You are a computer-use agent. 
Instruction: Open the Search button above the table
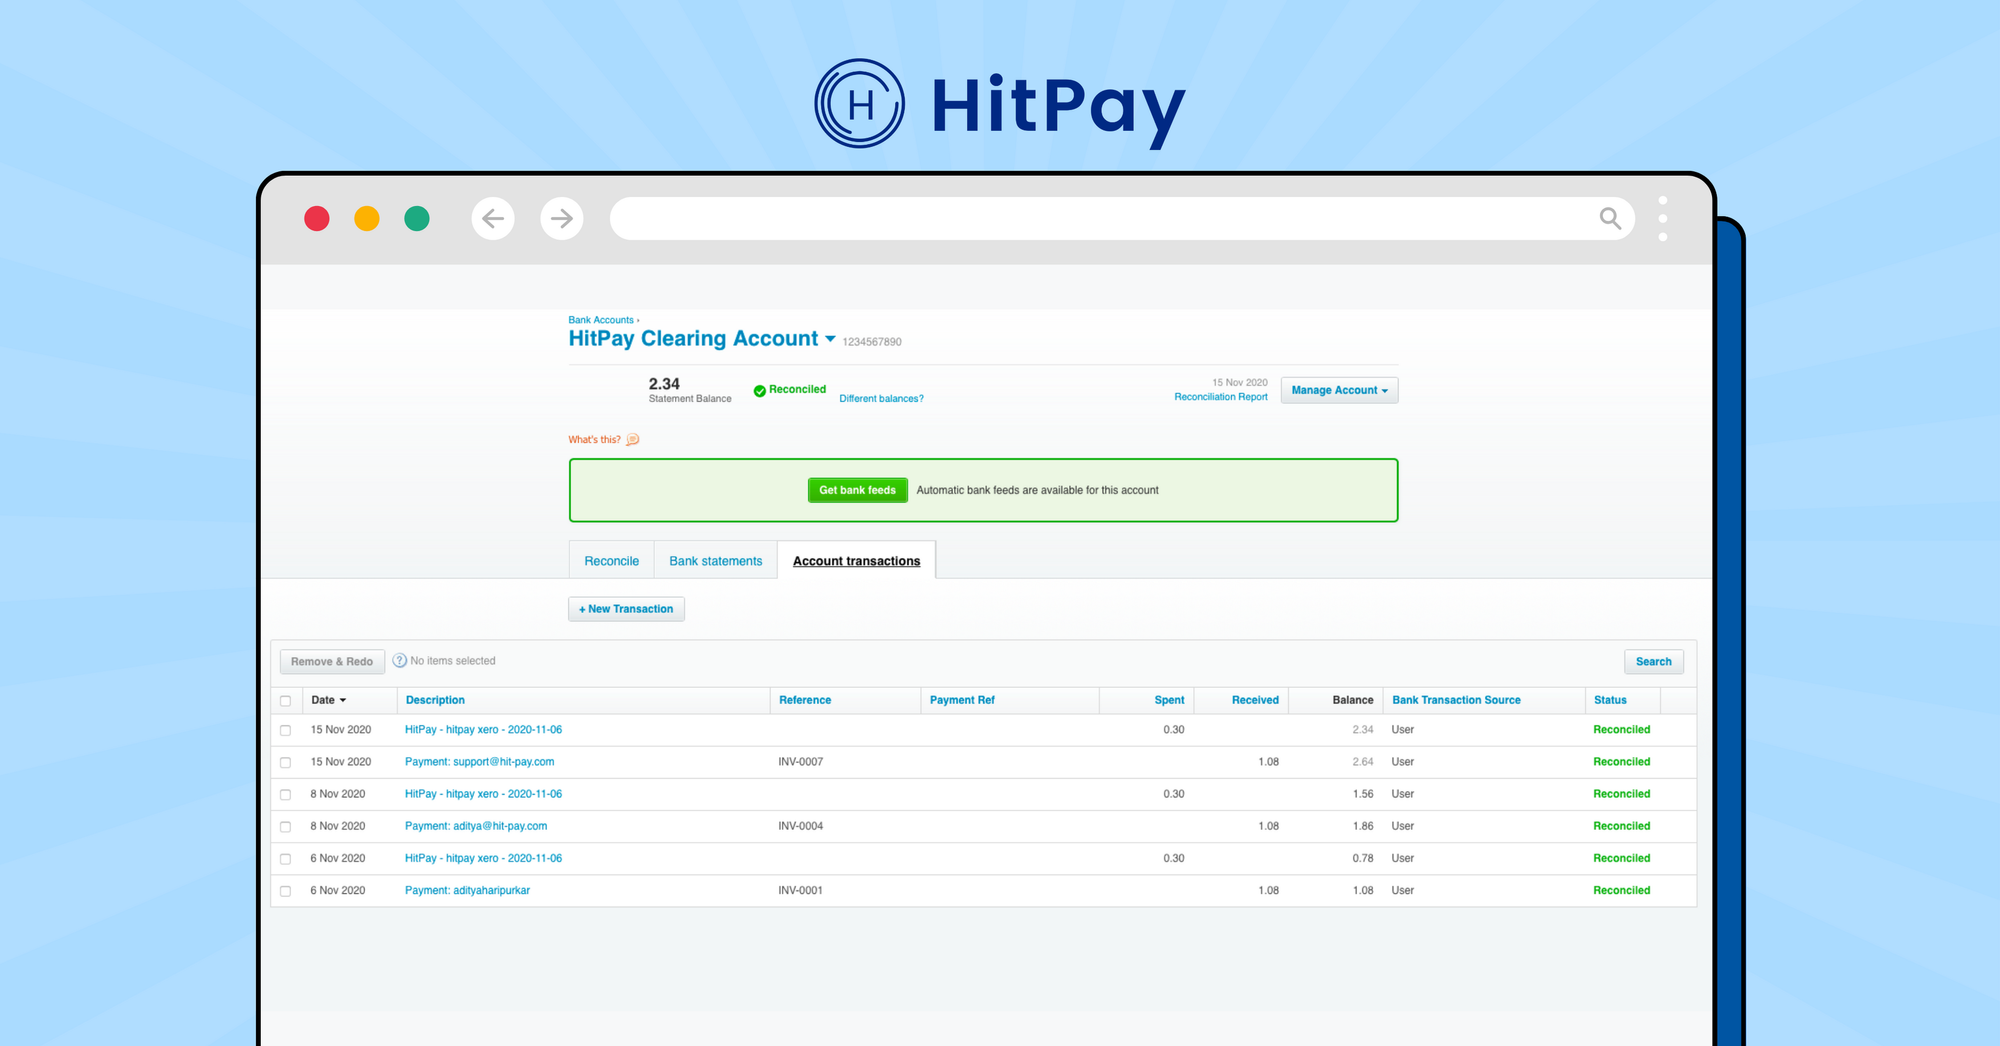pos(1653,662)
